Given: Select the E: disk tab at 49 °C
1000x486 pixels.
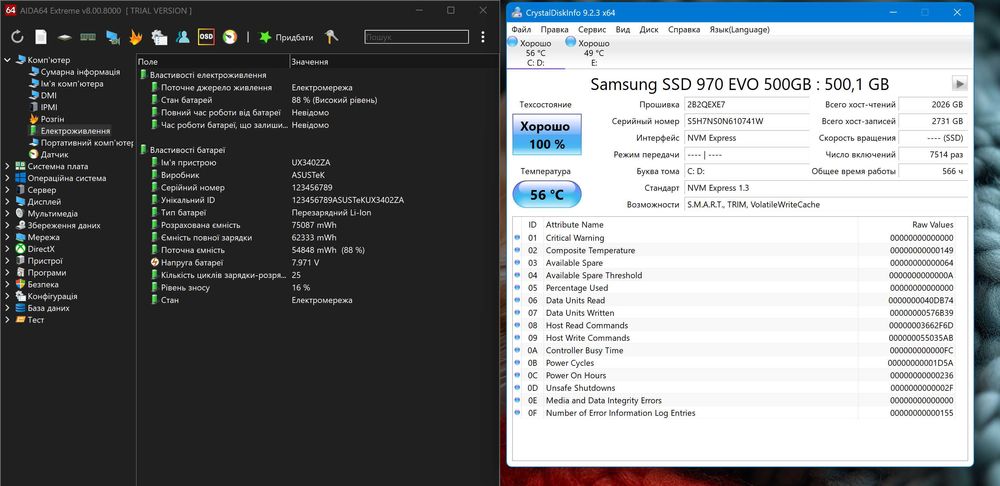Looking at the screenshot, I should [593, 53].
